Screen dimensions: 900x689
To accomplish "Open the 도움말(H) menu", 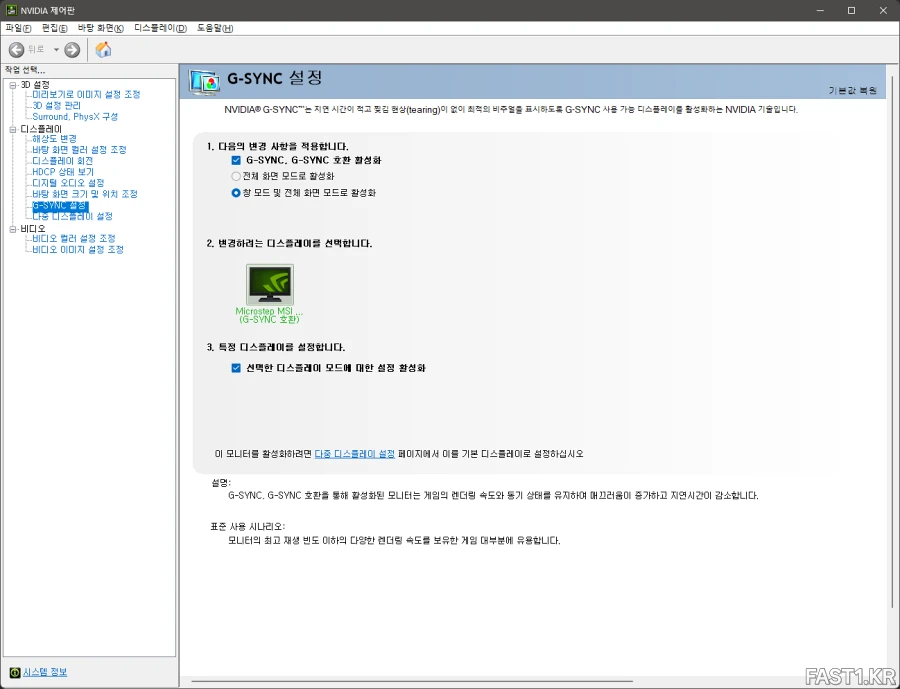I will 215,28.
